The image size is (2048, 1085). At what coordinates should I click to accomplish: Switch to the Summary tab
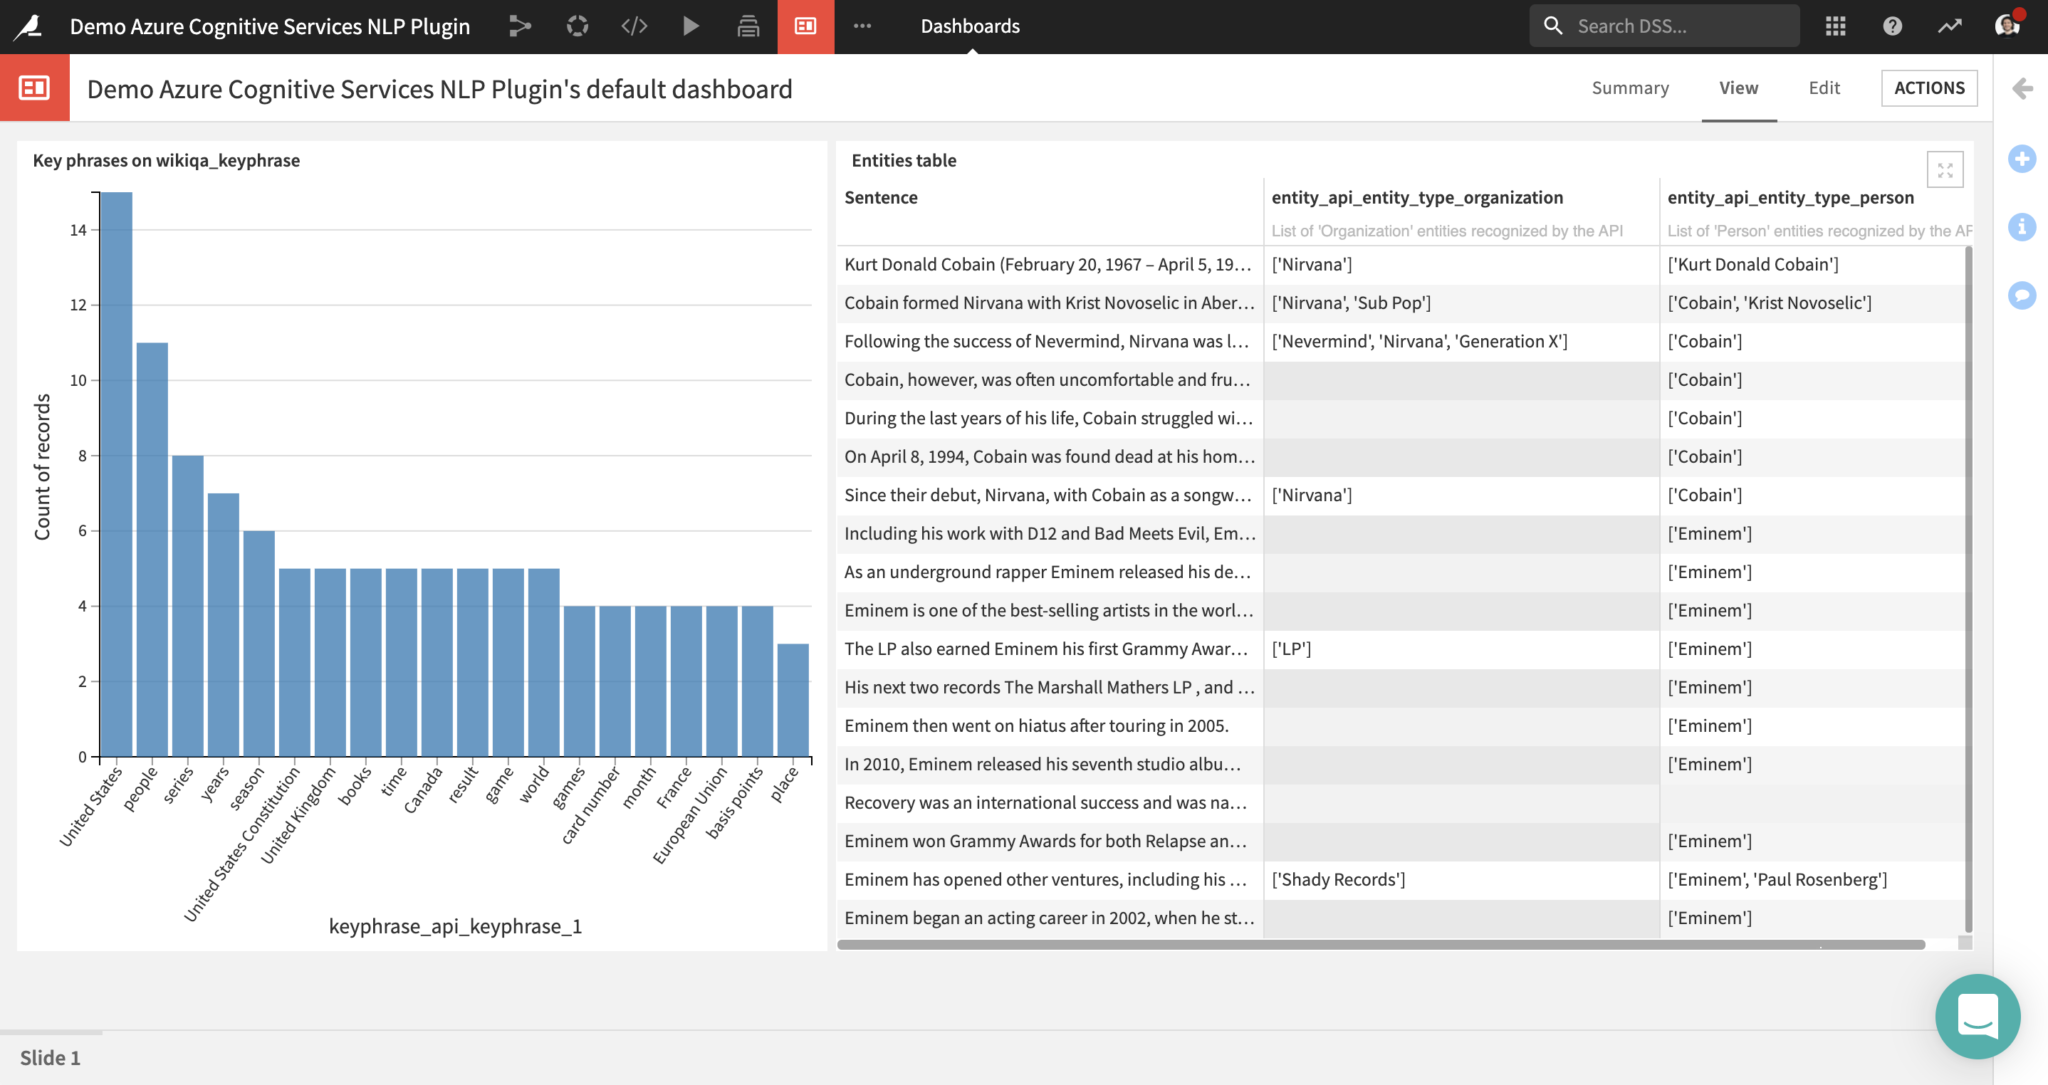[x=1629, y=88]
